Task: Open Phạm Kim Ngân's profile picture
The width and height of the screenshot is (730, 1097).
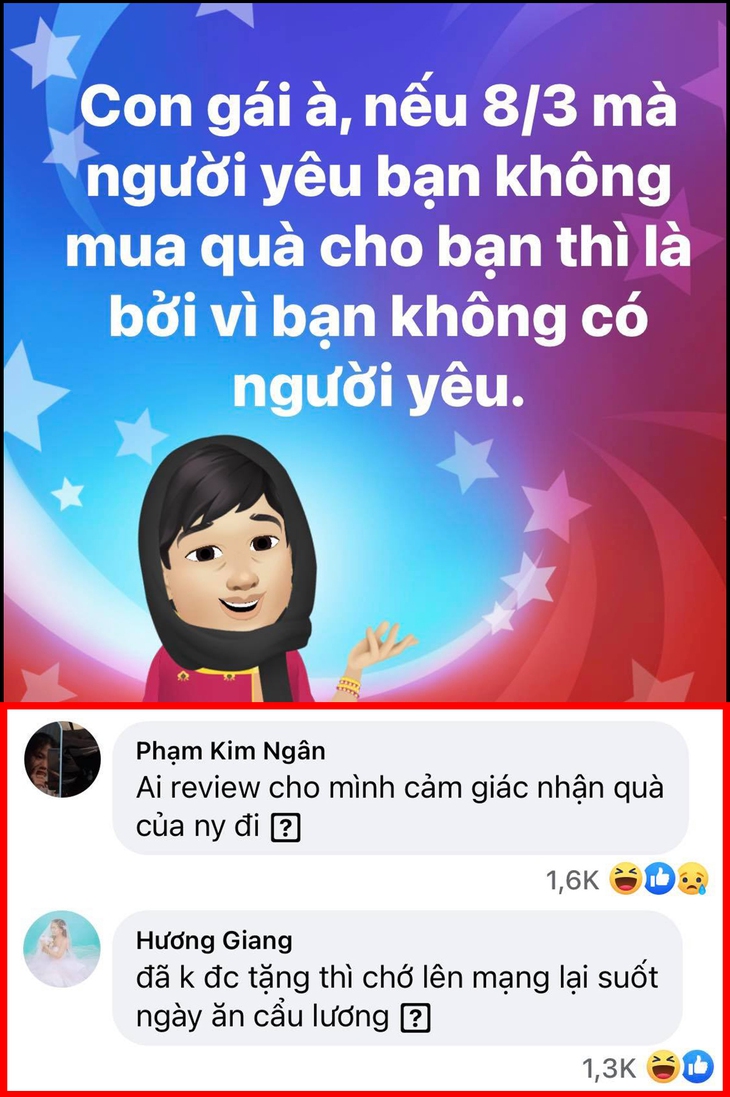Action: point(62,759)
